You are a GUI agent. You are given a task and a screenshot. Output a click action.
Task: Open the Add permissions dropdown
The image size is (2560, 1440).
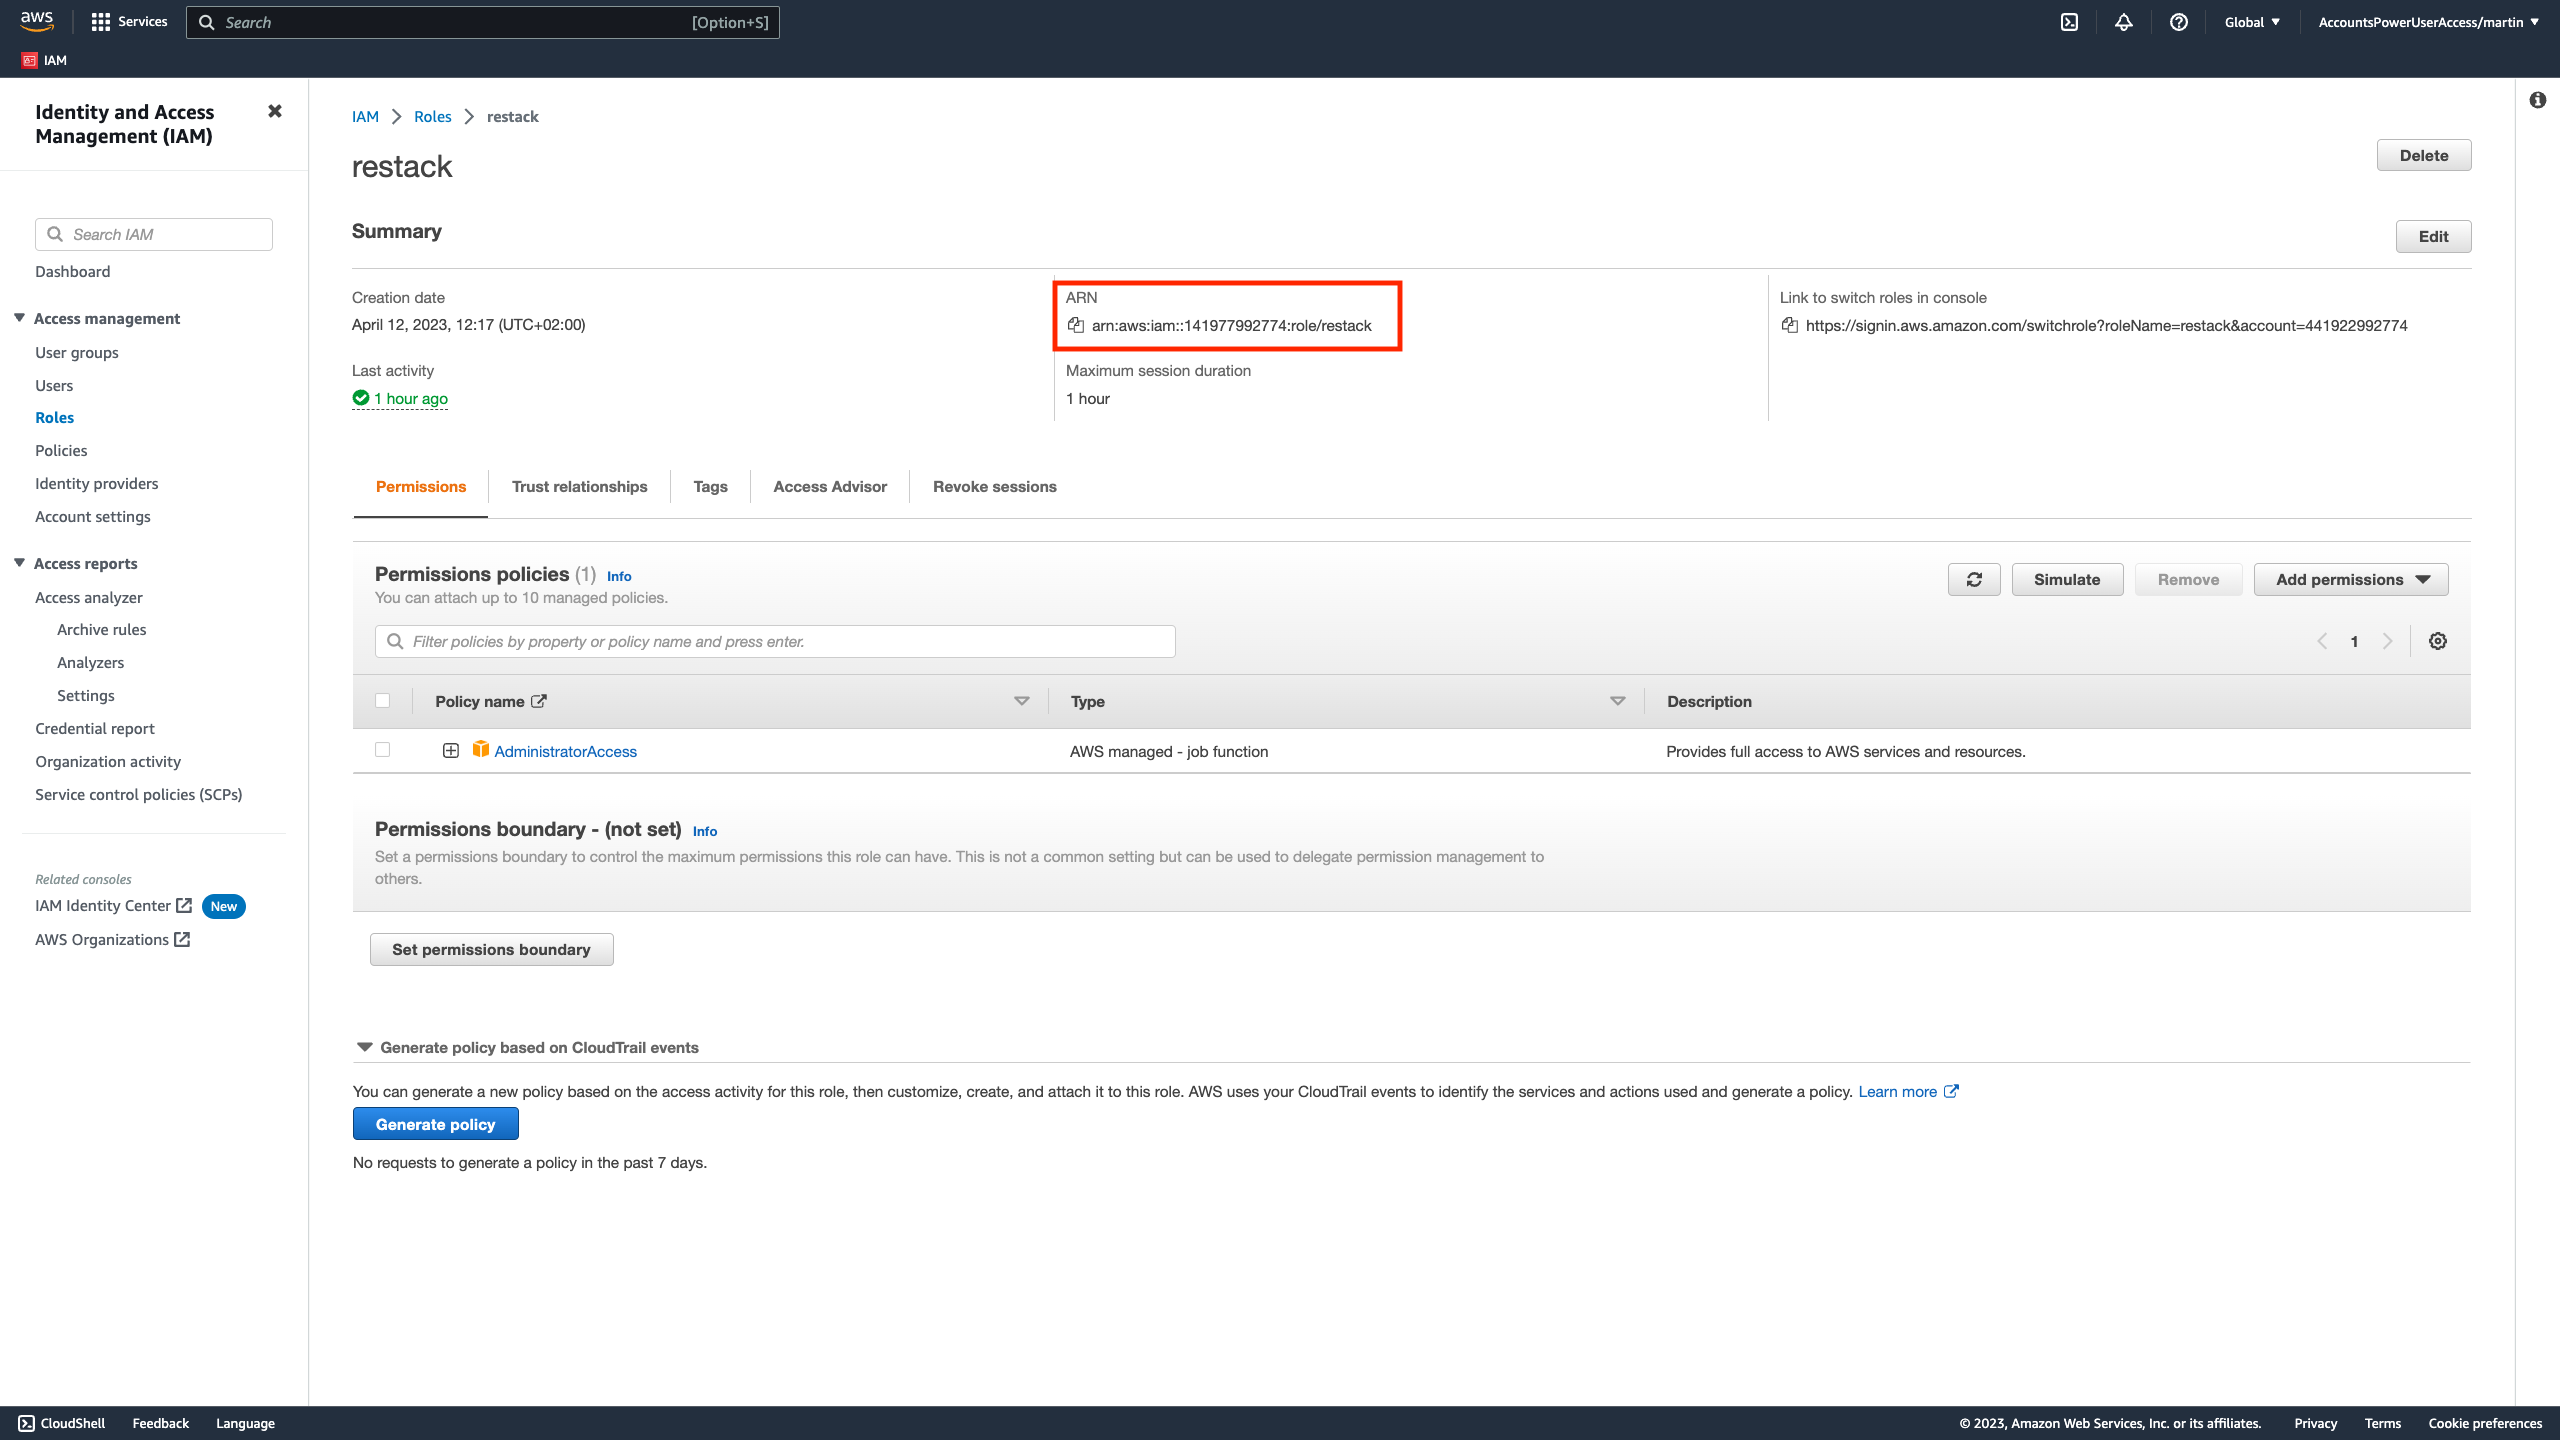pos(2350,579)
